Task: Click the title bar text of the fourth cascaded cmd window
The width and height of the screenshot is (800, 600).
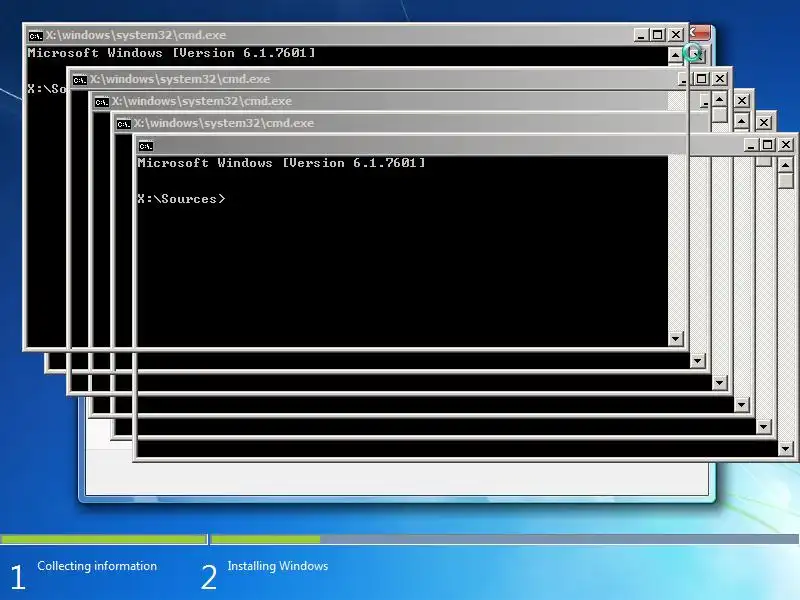Action: [x=224, y=123]
